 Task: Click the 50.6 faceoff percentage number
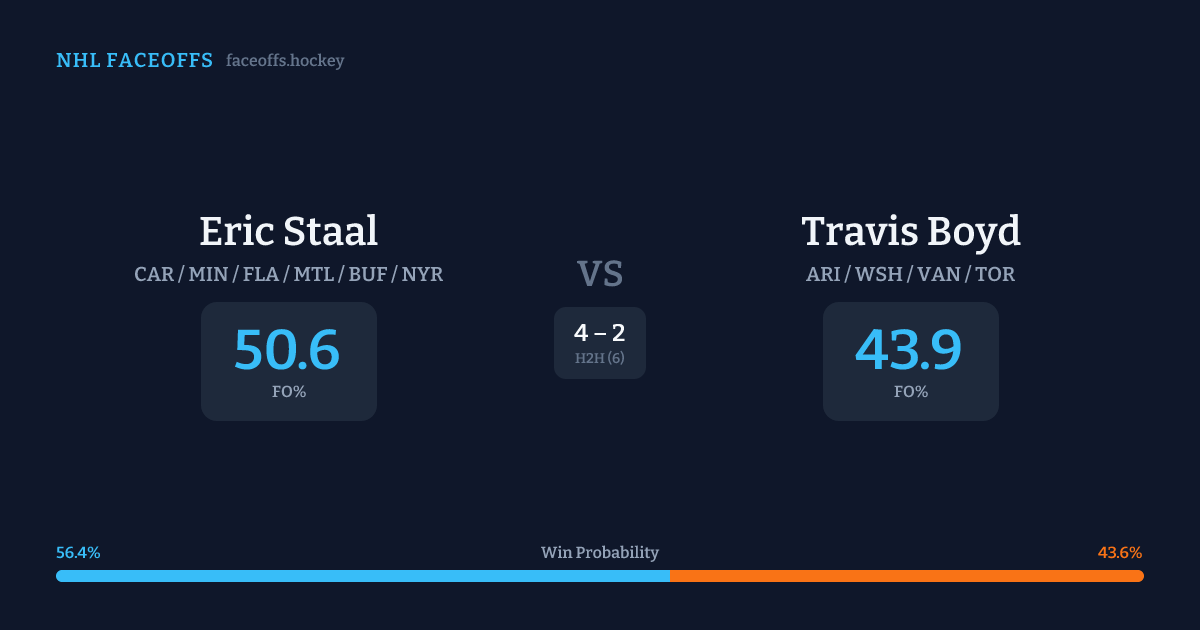287,350
